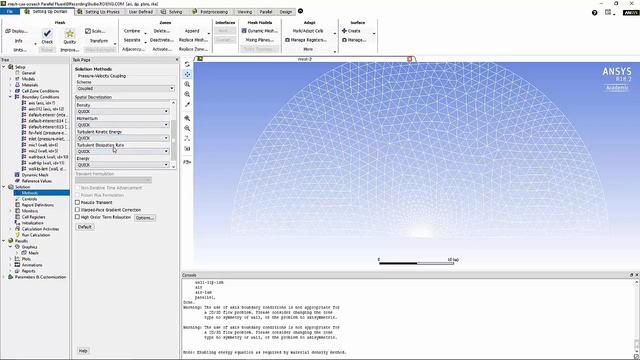Select Report Definitions in the tree
The image size is (640, 360).
pyautogui.click(x=38, y=205)
